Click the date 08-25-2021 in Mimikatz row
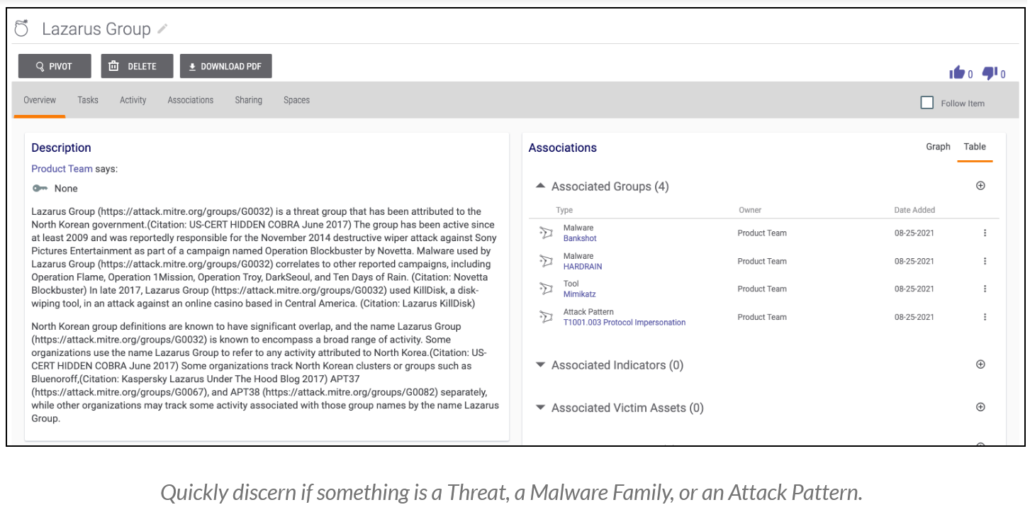 click(x=914, y=289)
